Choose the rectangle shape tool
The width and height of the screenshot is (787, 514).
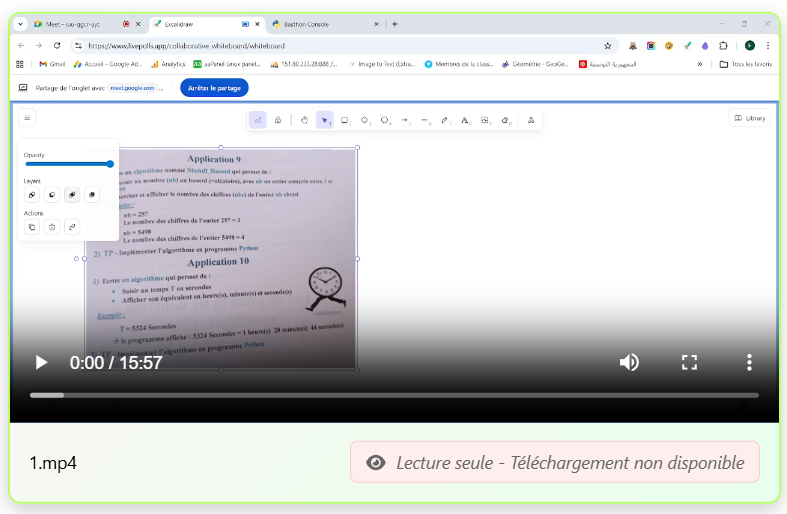point(344,120)
